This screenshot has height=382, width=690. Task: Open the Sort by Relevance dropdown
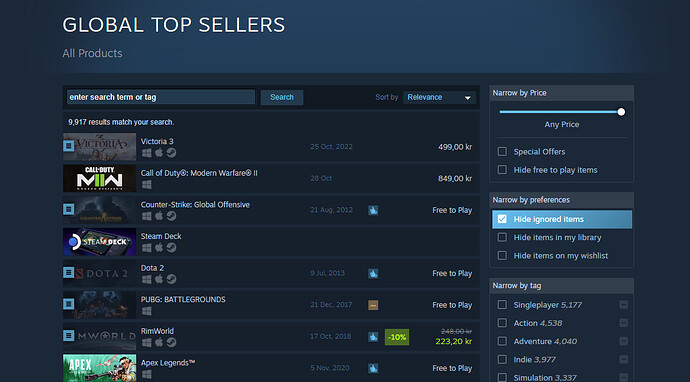(439, 97)
